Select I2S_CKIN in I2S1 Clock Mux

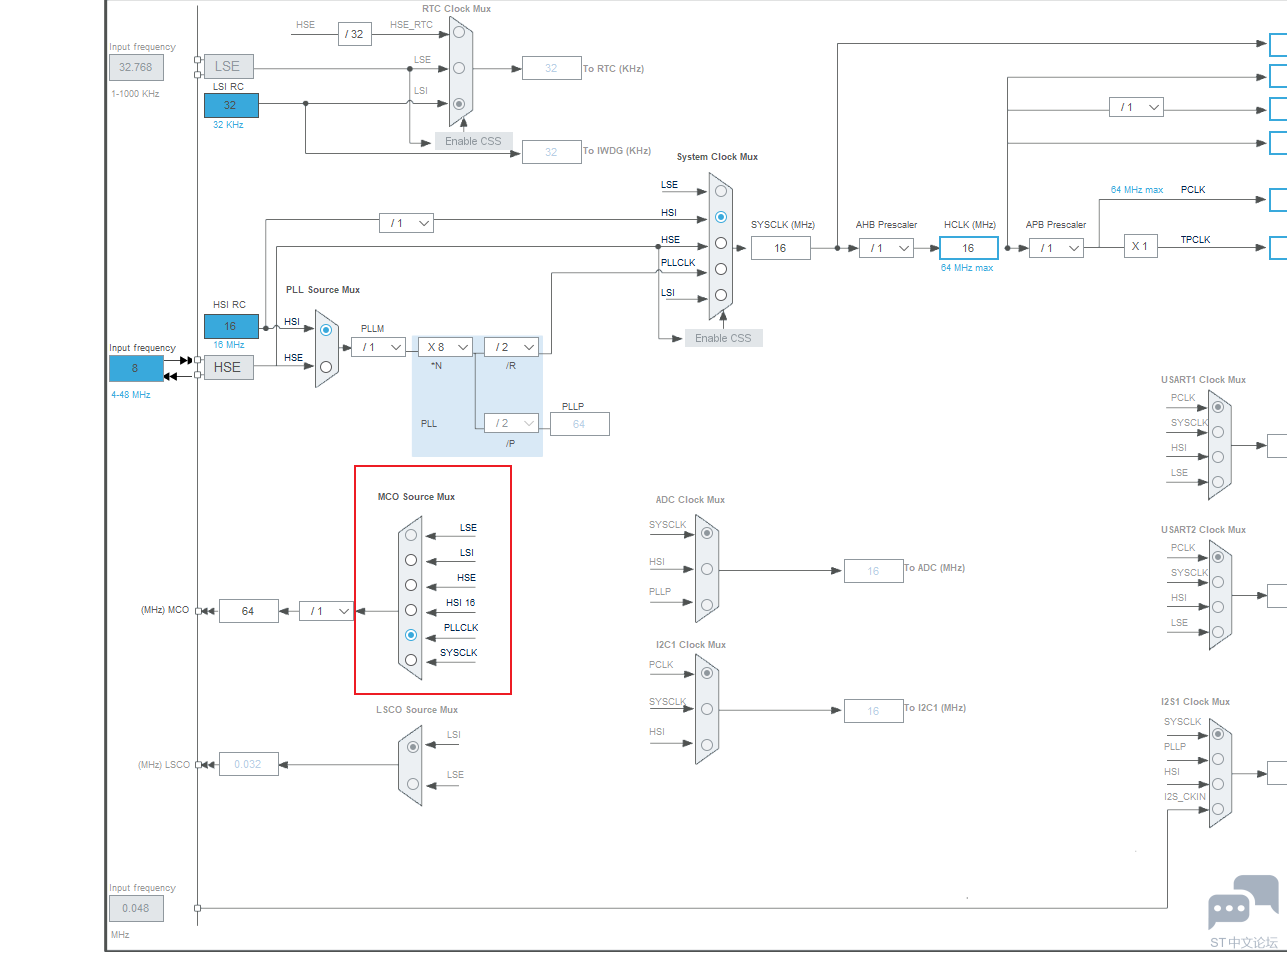[1218, 809]
